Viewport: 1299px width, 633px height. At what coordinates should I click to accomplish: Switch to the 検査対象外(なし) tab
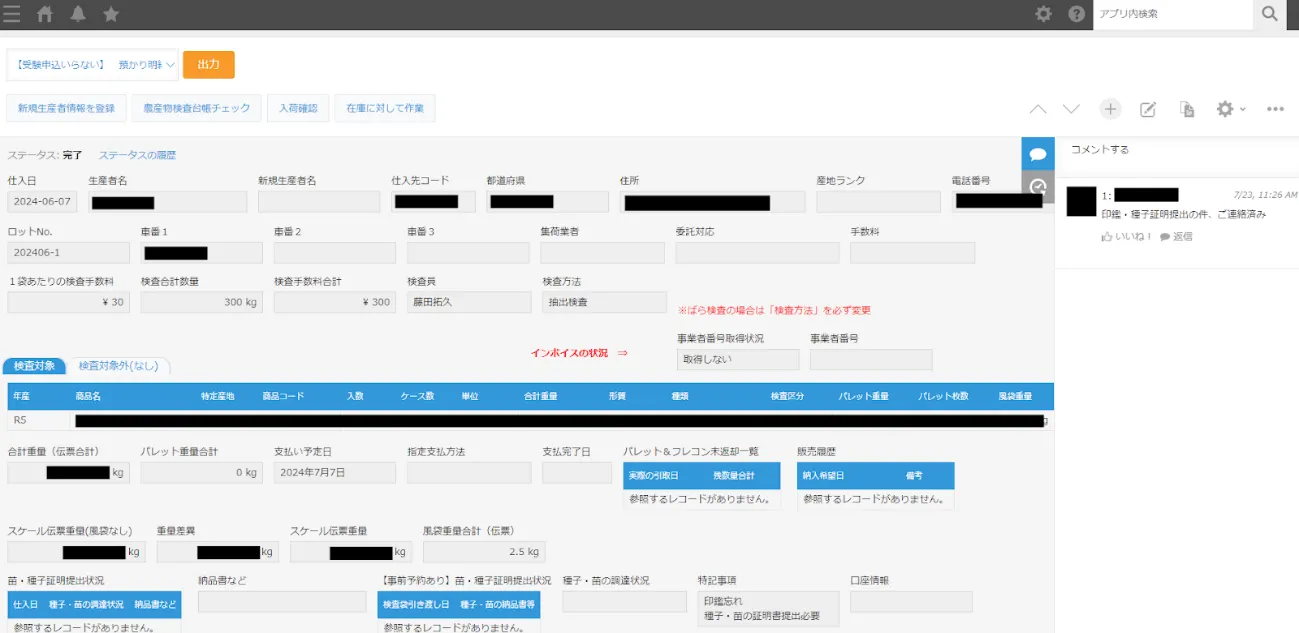coord(118,366)
